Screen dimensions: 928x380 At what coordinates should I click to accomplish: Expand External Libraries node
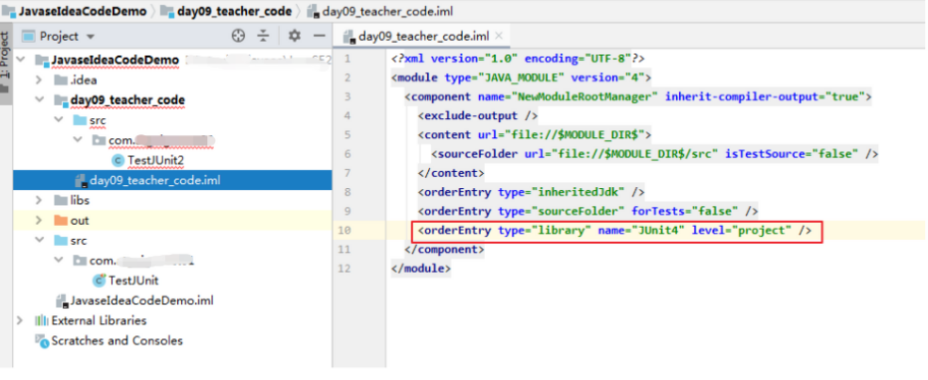(x=20, y=320)
